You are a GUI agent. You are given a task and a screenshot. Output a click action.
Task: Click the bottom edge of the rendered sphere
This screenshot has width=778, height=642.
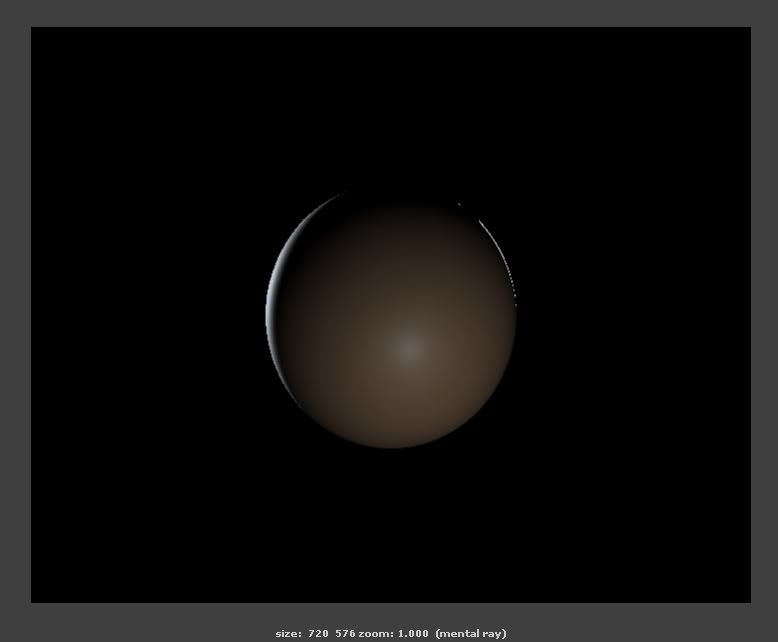[x=392, y=444]
